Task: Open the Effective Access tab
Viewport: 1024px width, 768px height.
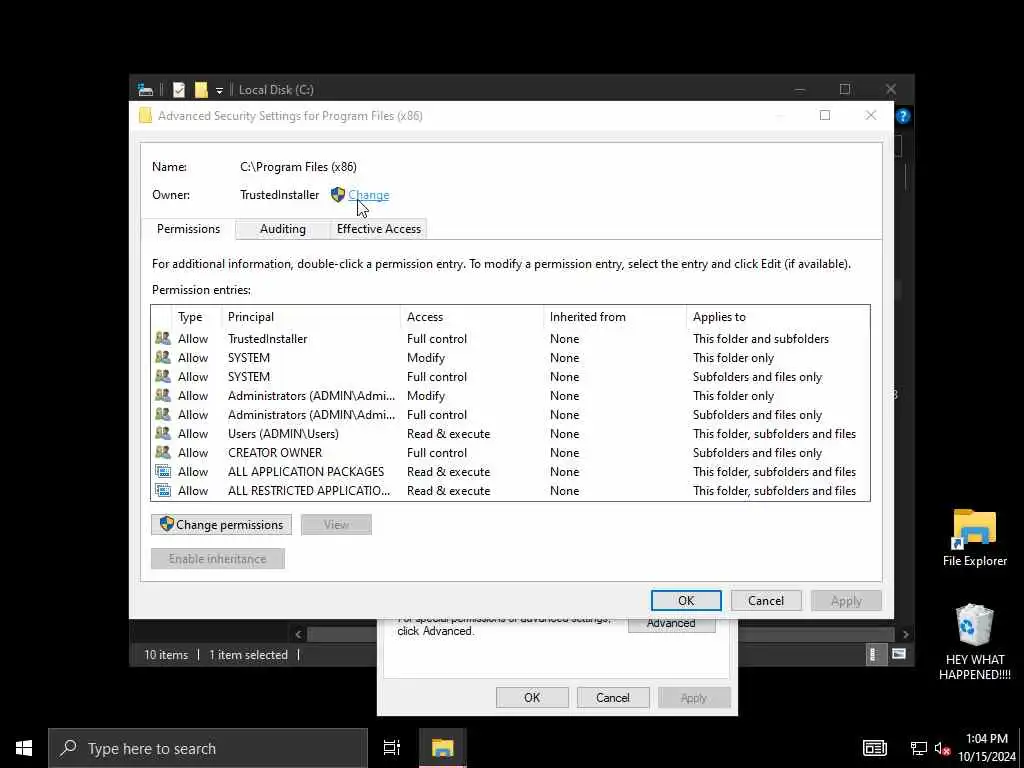Action: (x=378, y=229)
